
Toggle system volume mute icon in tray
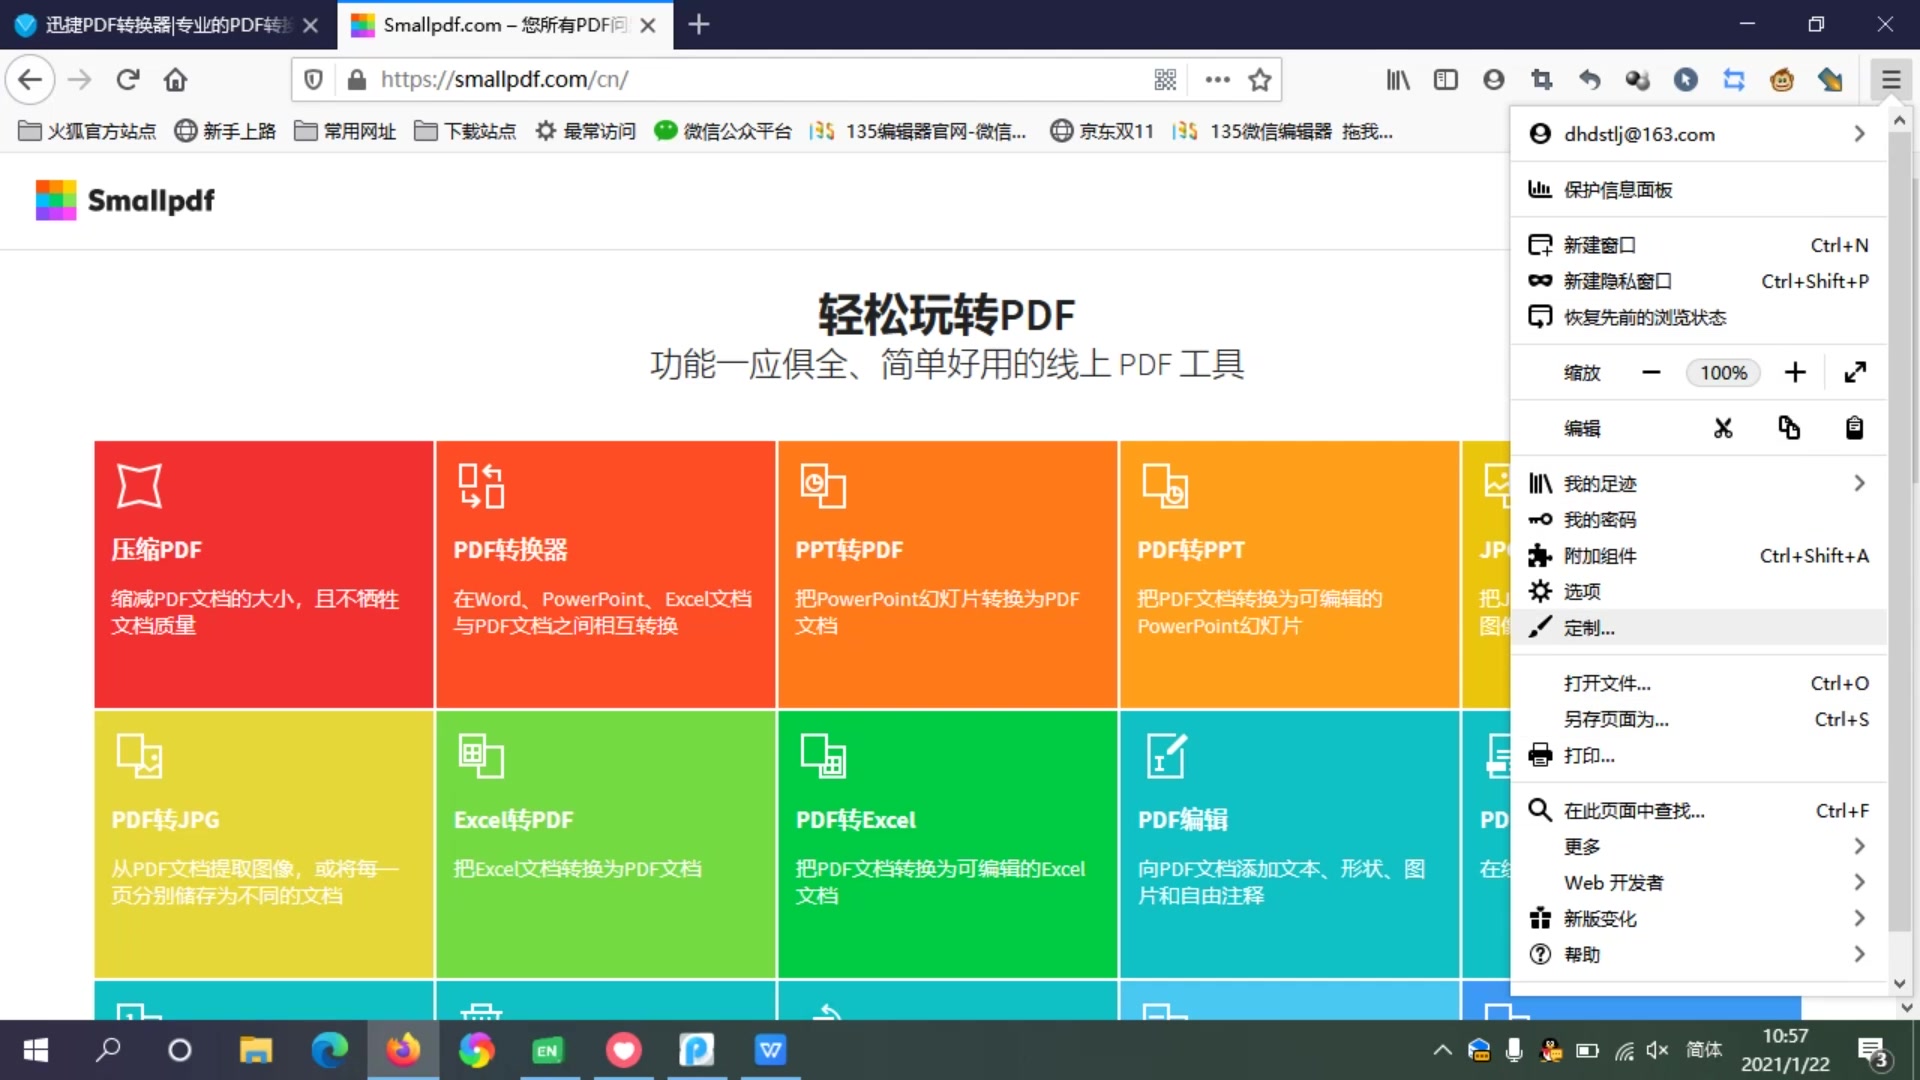pyautogui.click(x=1657, y=1050)
